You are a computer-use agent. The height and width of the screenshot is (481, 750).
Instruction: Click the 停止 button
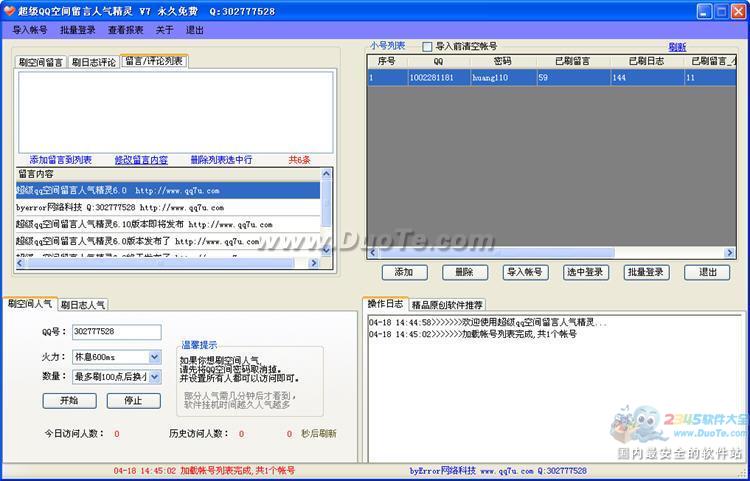133,401
